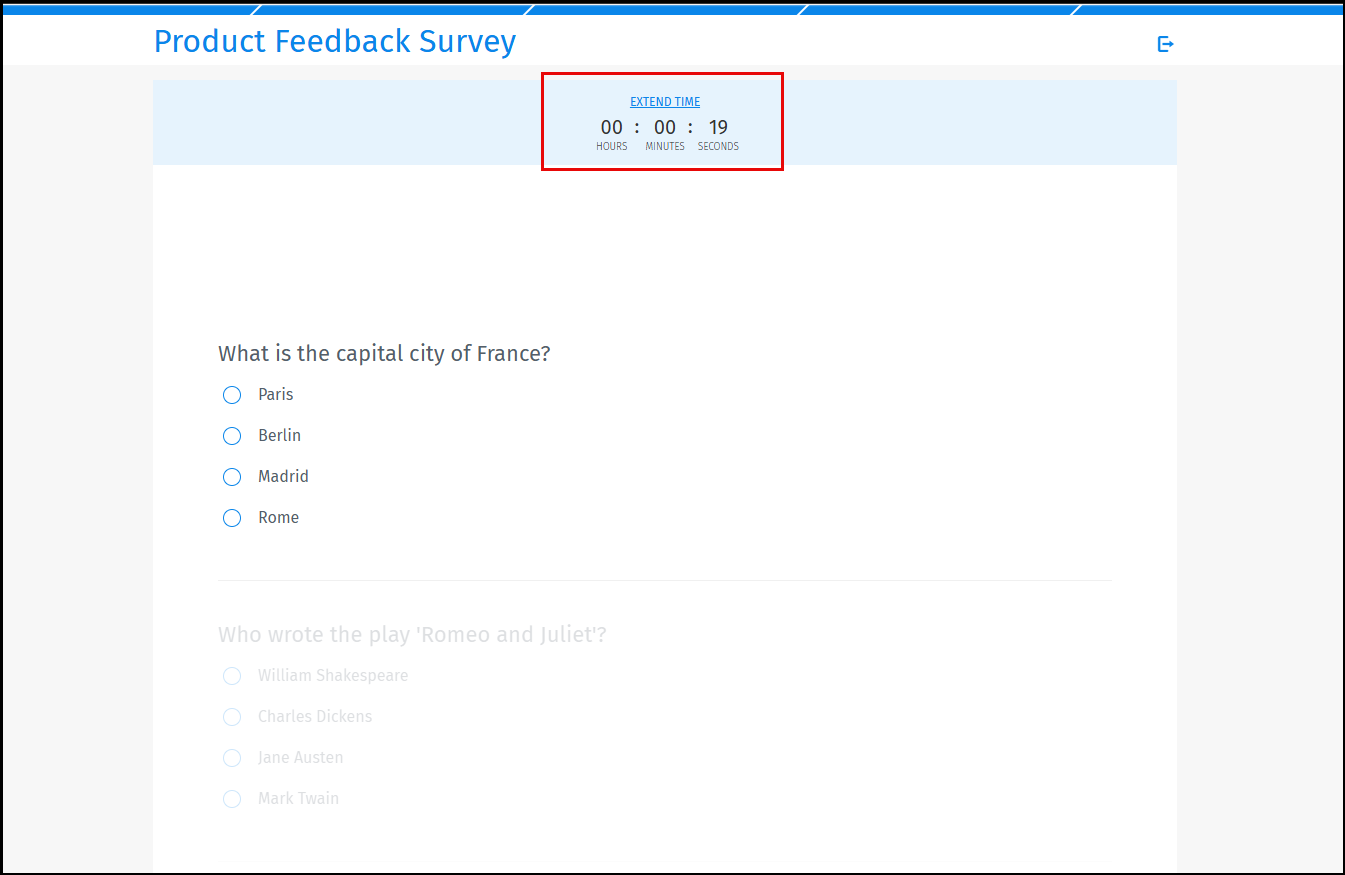Image resolution: width=1345 pixels, height=875 pixels.
Task: Click the Charles Dickens option circle
Action: click(232, 717)
